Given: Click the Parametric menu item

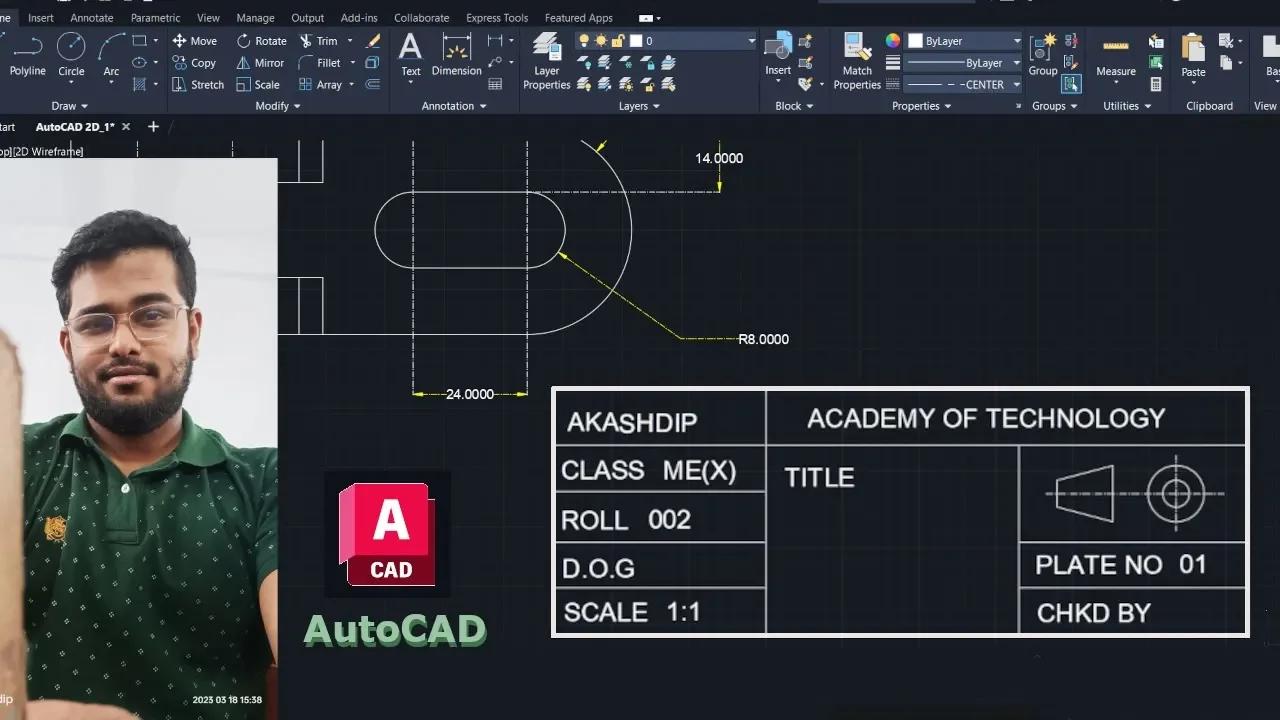Looking at the screenshot, I should pos(155,17).
